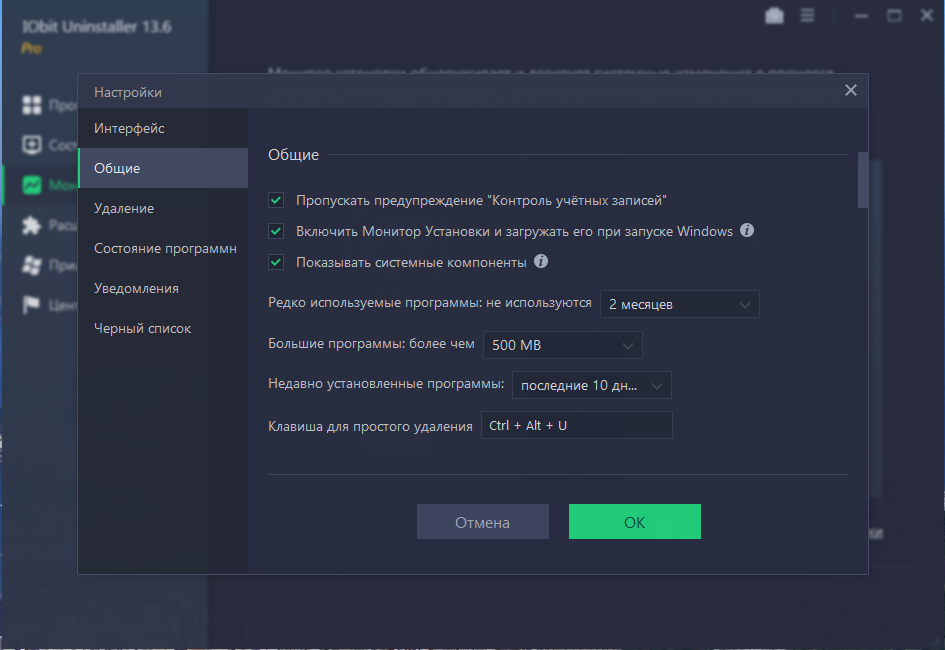Open the hamburger menu icon
Image resolution: width=945 pixels, height=650 pixels.
807,15
